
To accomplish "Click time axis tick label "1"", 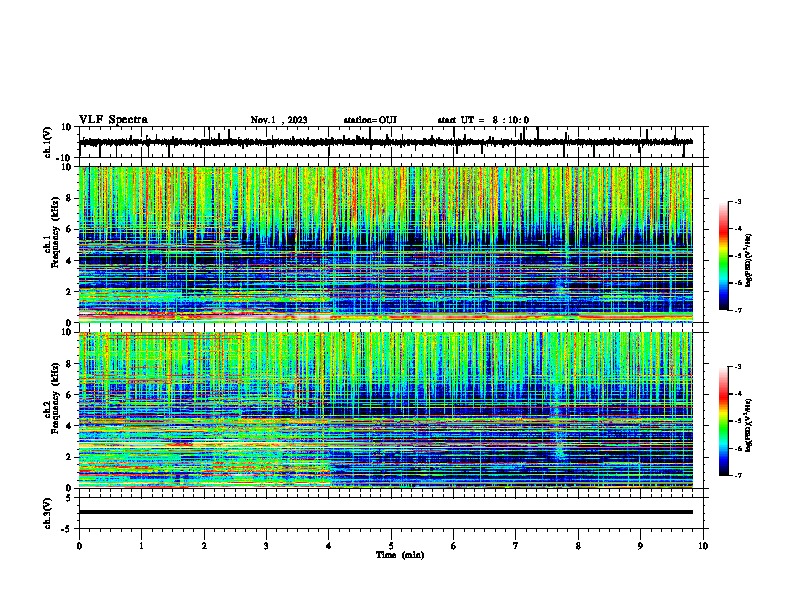I will click(x=141, y=546).
